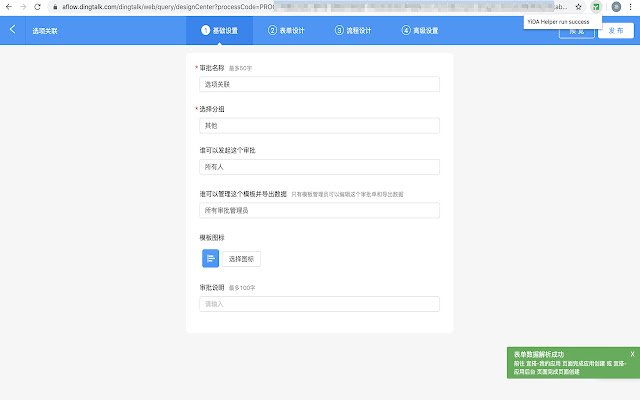Open the 选择分组 field showing 其他
Viewport: 640px width, 400px height.
pyautogui.click(x=320, y=126)
